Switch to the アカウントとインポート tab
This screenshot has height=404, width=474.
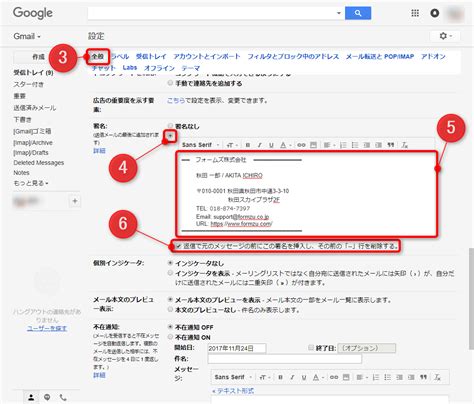coord(207,57)
